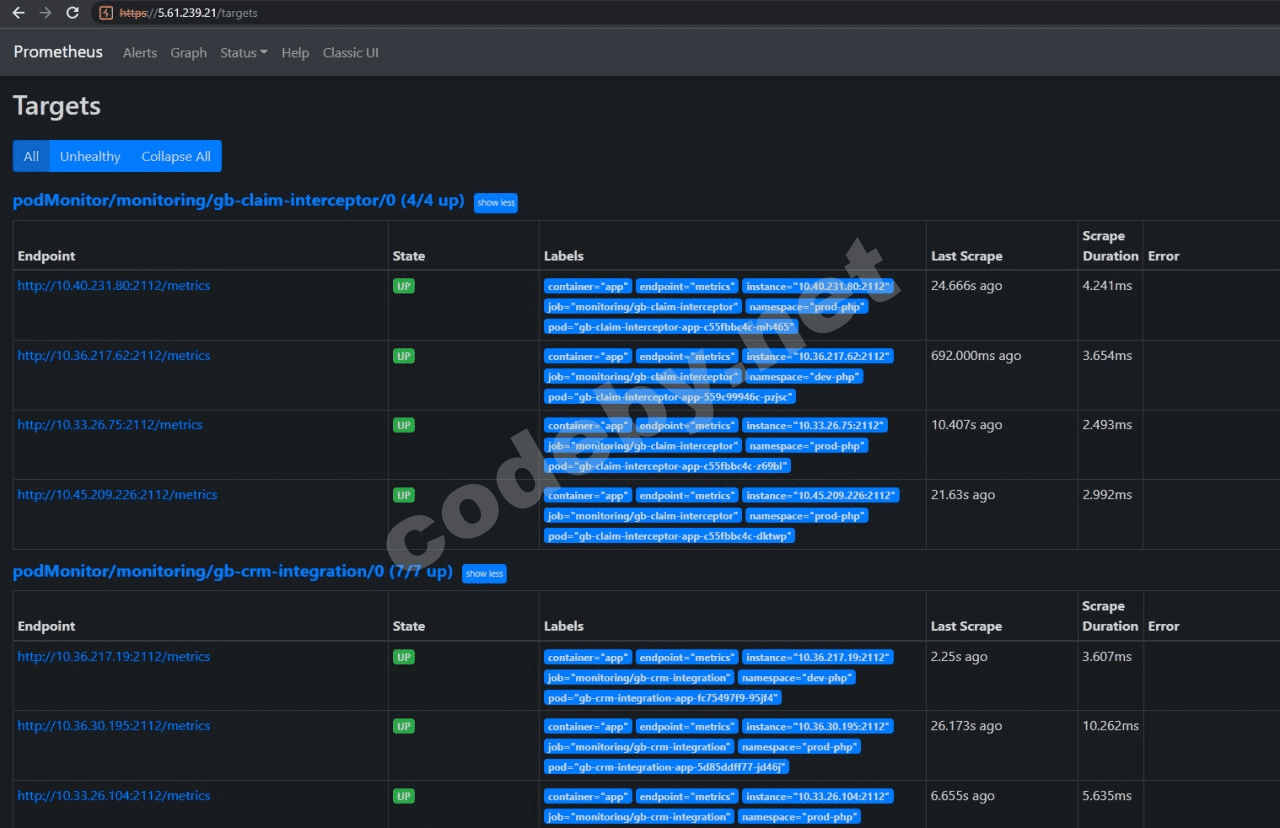Click last scrape value 10.407s ago
The width and height of the screenshot is (1280, 828).
966,424
